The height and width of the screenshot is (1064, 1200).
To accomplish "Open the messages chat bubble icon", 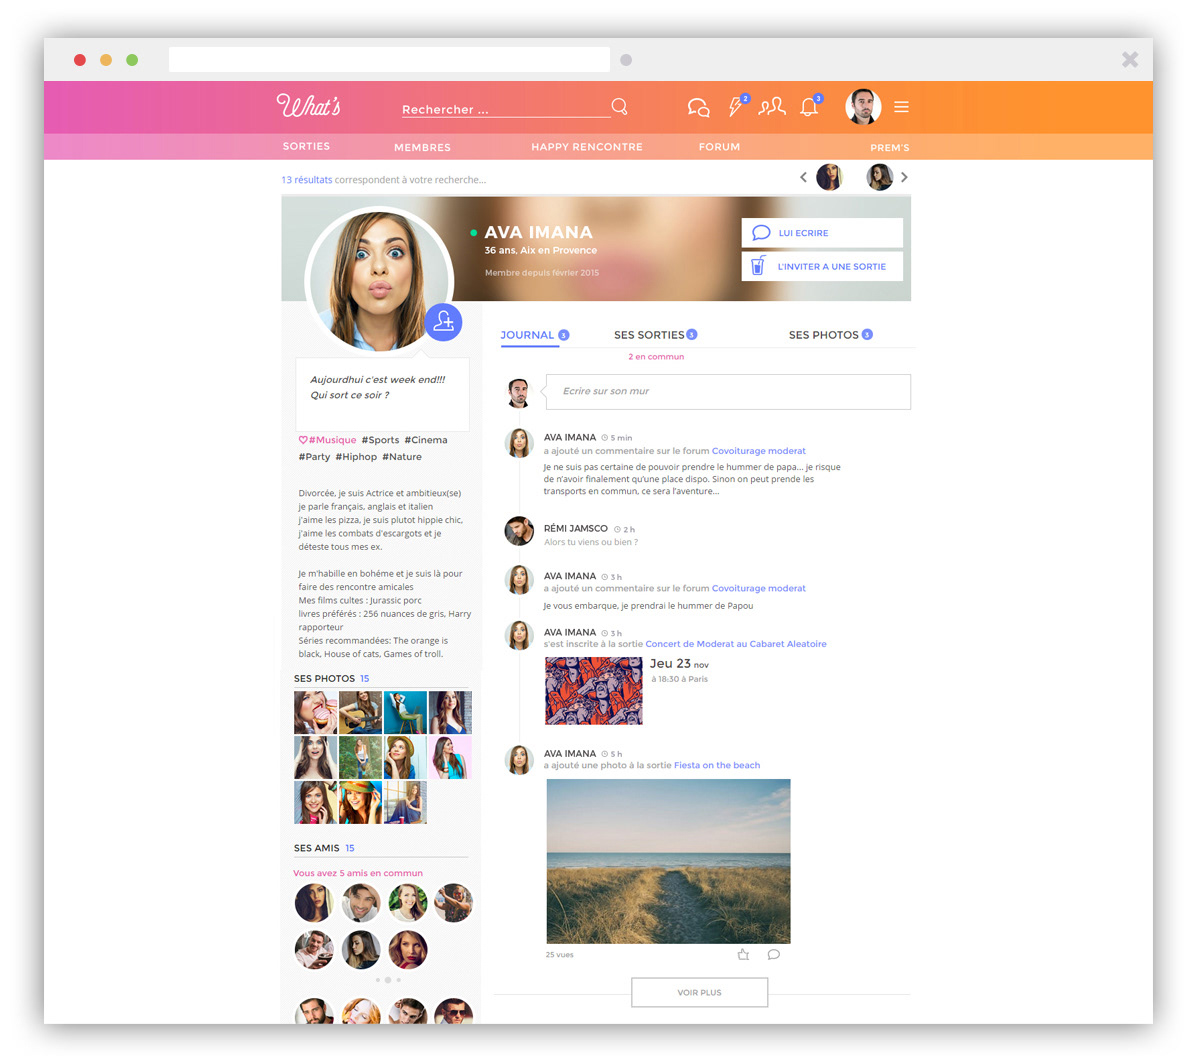I will 698,107.
